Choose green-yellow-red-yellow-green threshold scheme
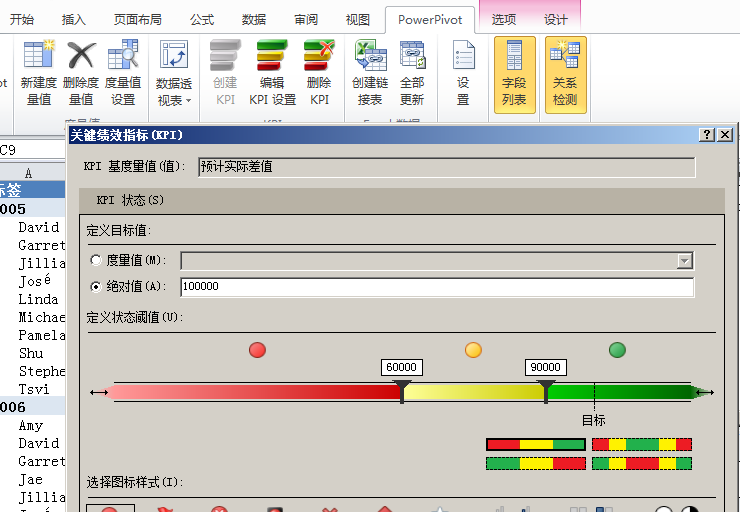Screen dimensions: 740x512 pyautogui.click(x=642, y=463)
